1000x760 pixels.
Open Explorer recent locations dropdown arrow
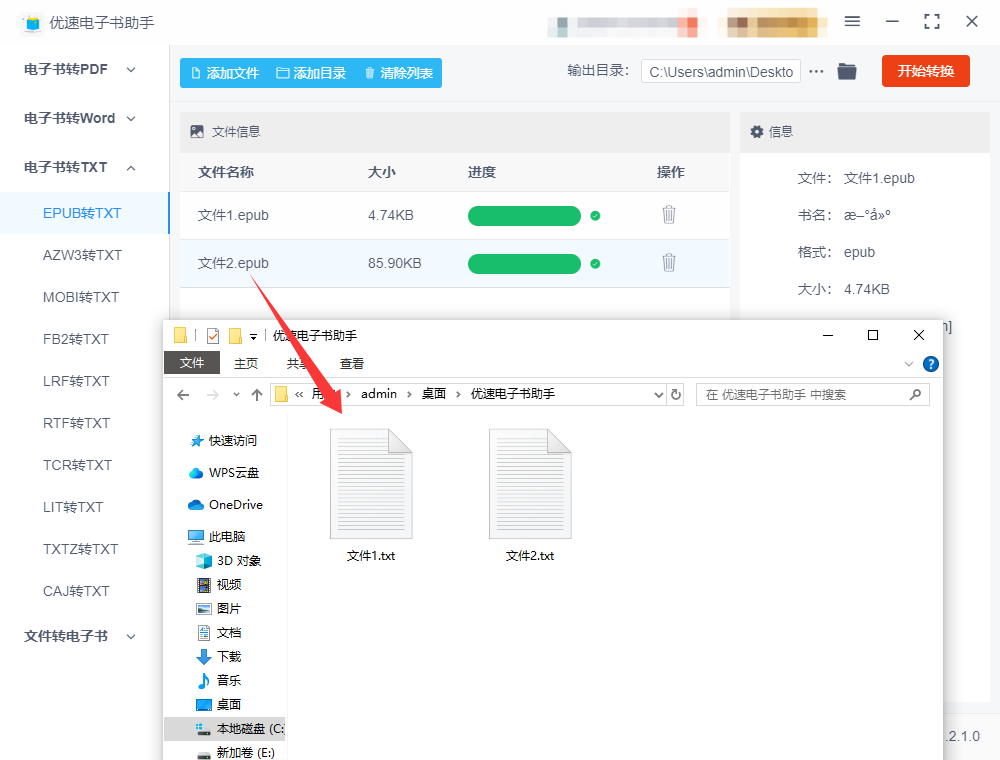(236, 395)
